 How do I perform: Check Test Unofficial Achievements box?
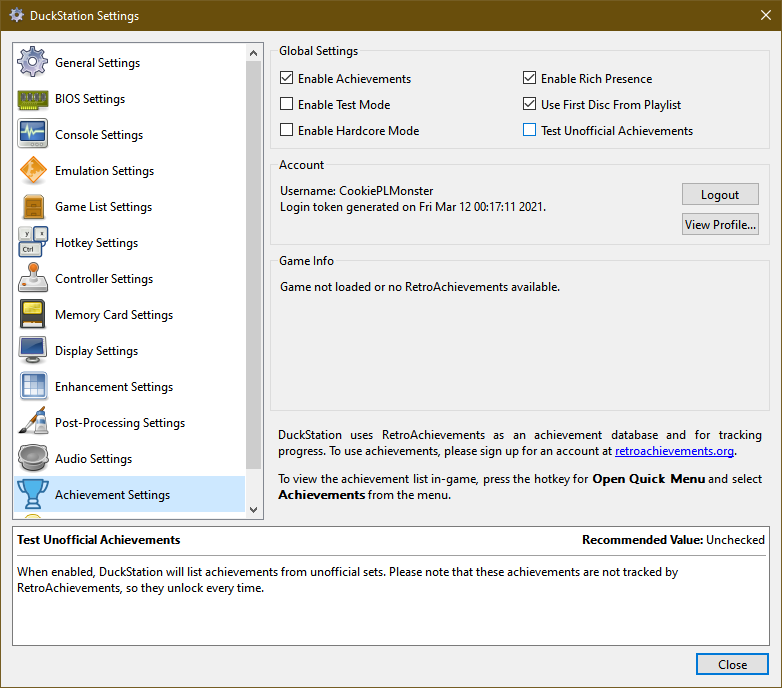tap(529, 130)
